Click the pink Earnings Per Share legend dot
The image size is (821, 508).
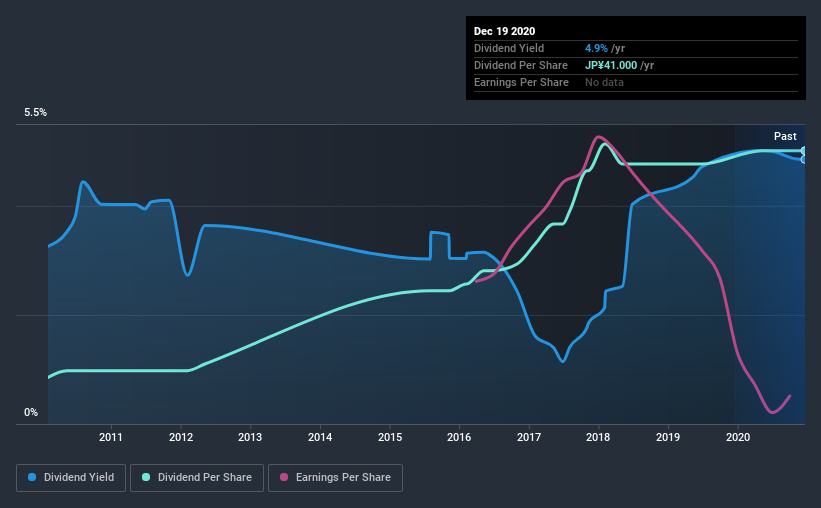(x=283, y=478)
